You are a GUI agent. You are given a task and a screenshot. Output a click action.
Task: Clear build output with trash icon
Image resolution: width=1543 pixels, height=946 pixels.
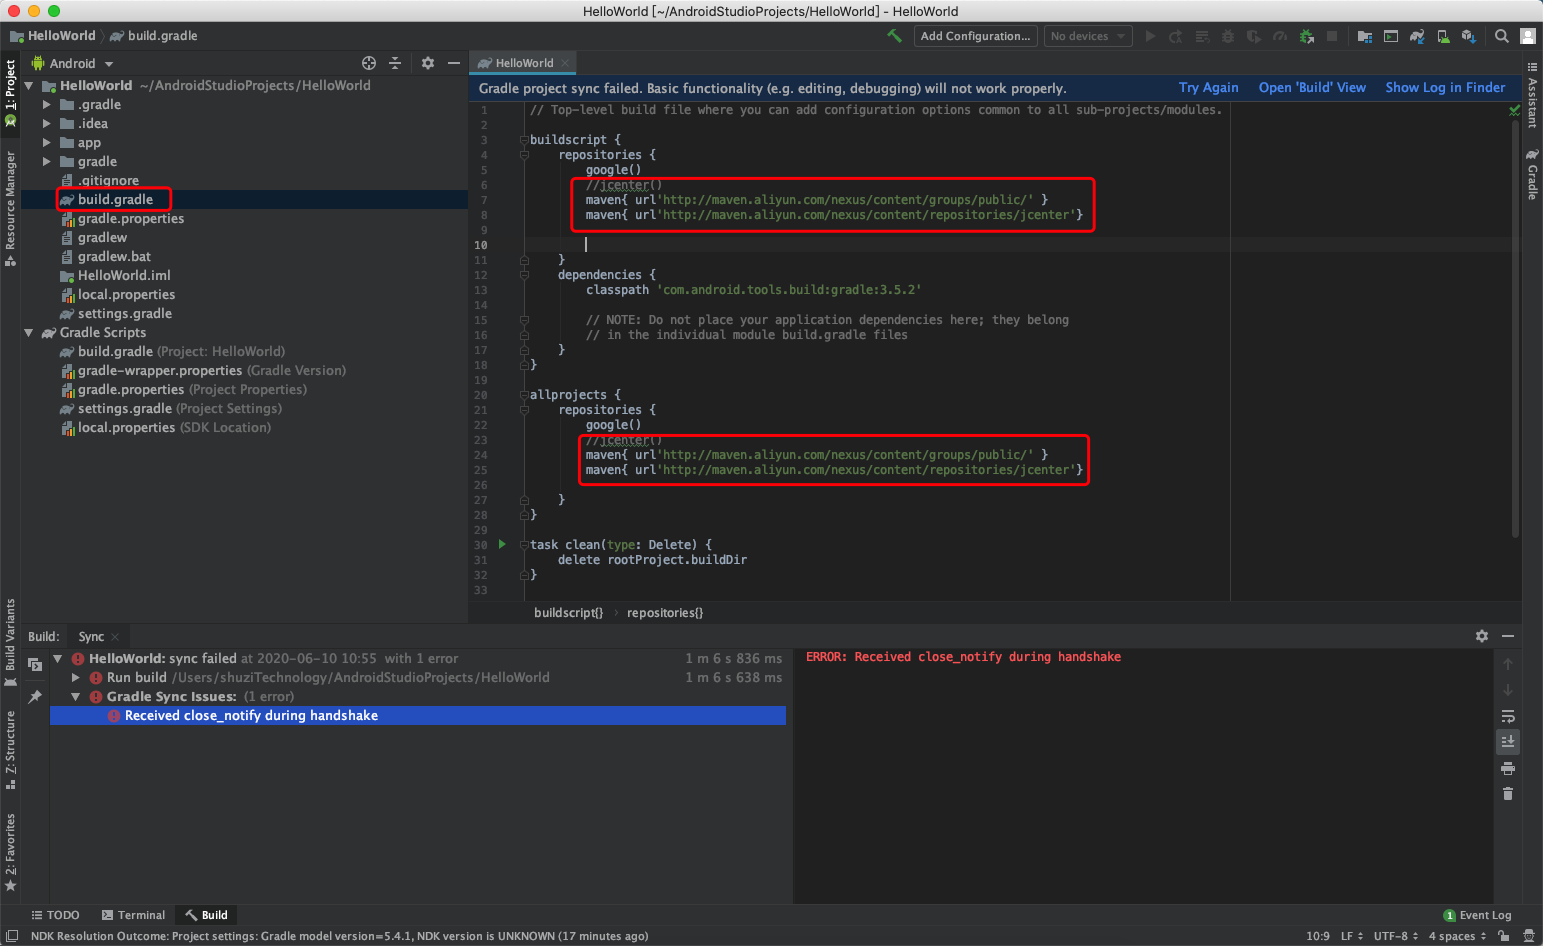1508,794
